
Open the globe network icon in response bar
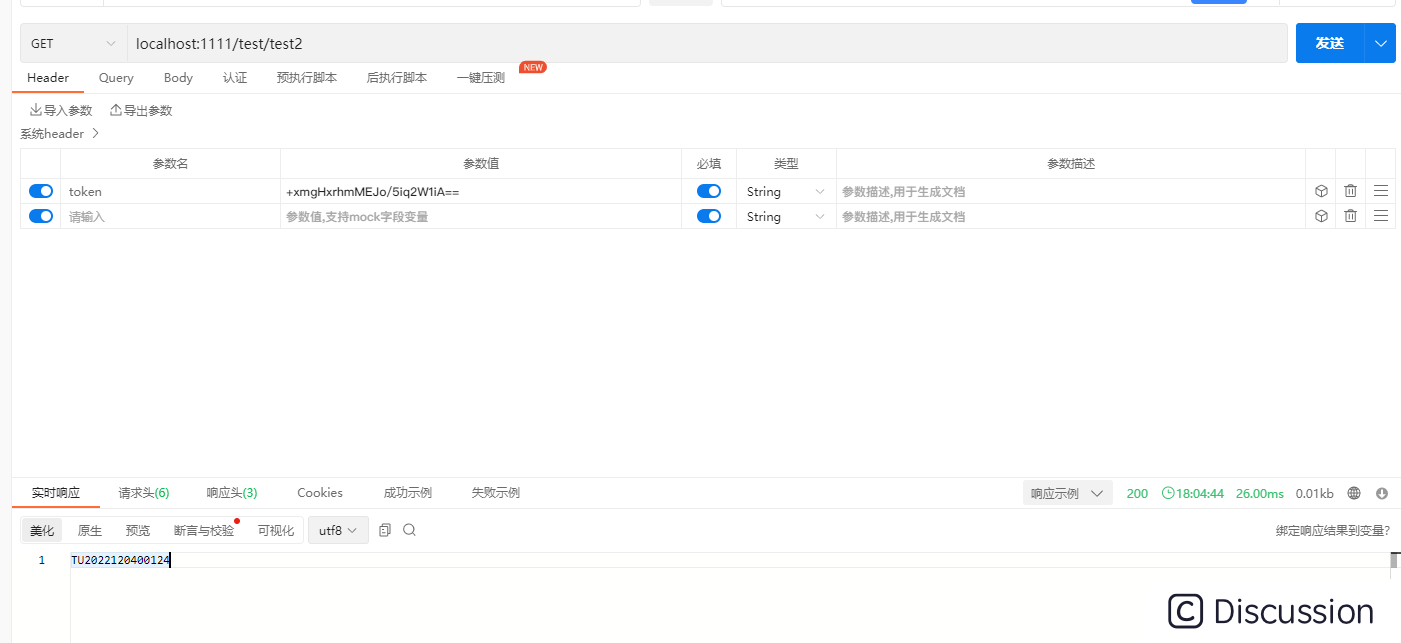(x=1354, y=492)
